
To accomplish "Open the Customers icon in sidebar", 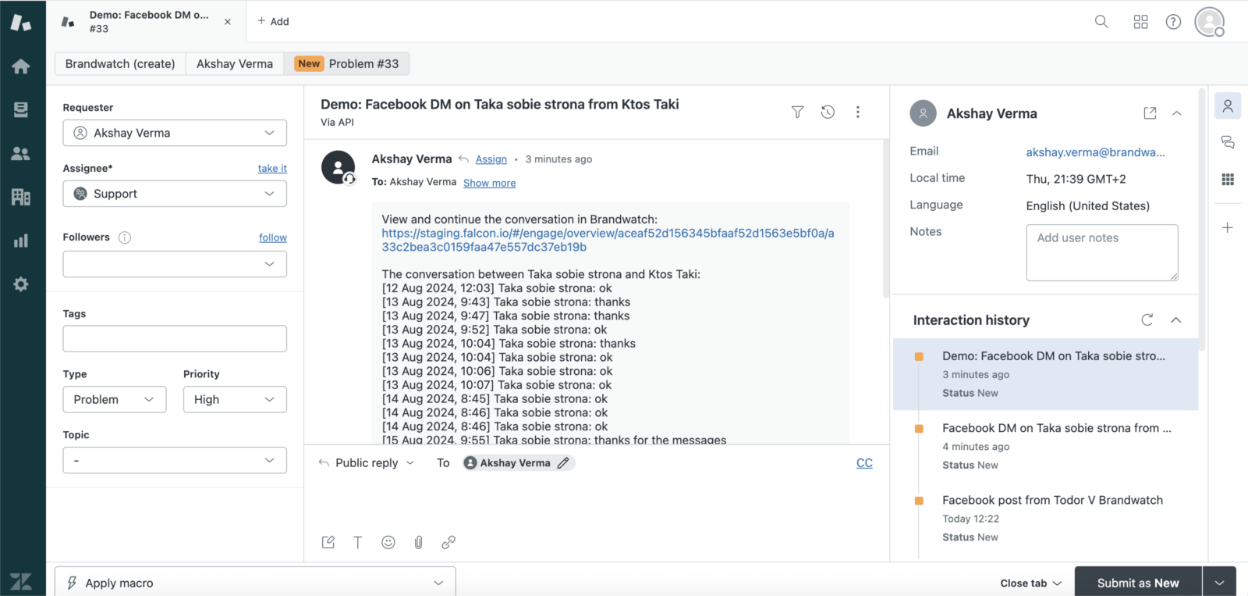I will pyautogui.click(x=21, y=154).
